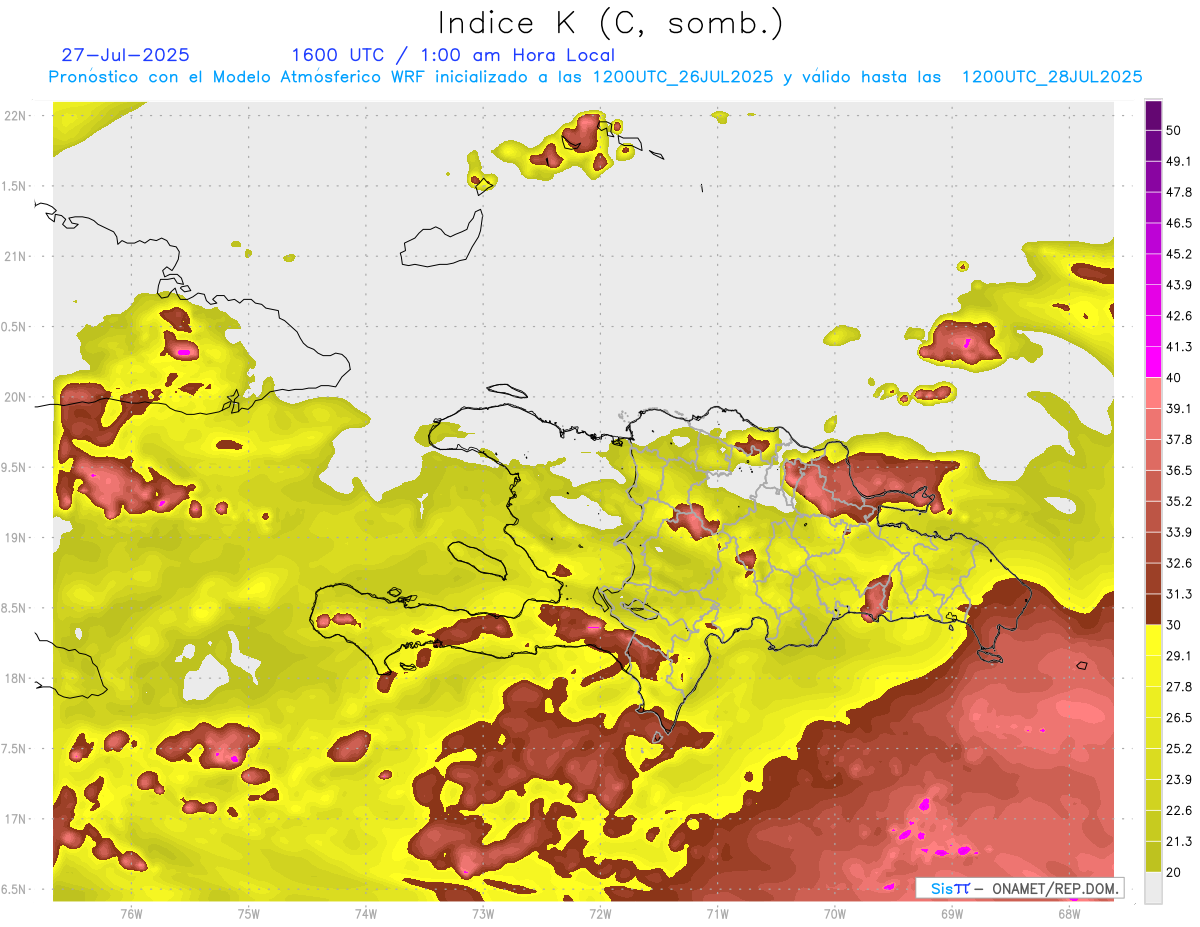The image size is (1200, 927).
Task: Click the colorbar value '35.2'
Action: [x=1179, y=501]
